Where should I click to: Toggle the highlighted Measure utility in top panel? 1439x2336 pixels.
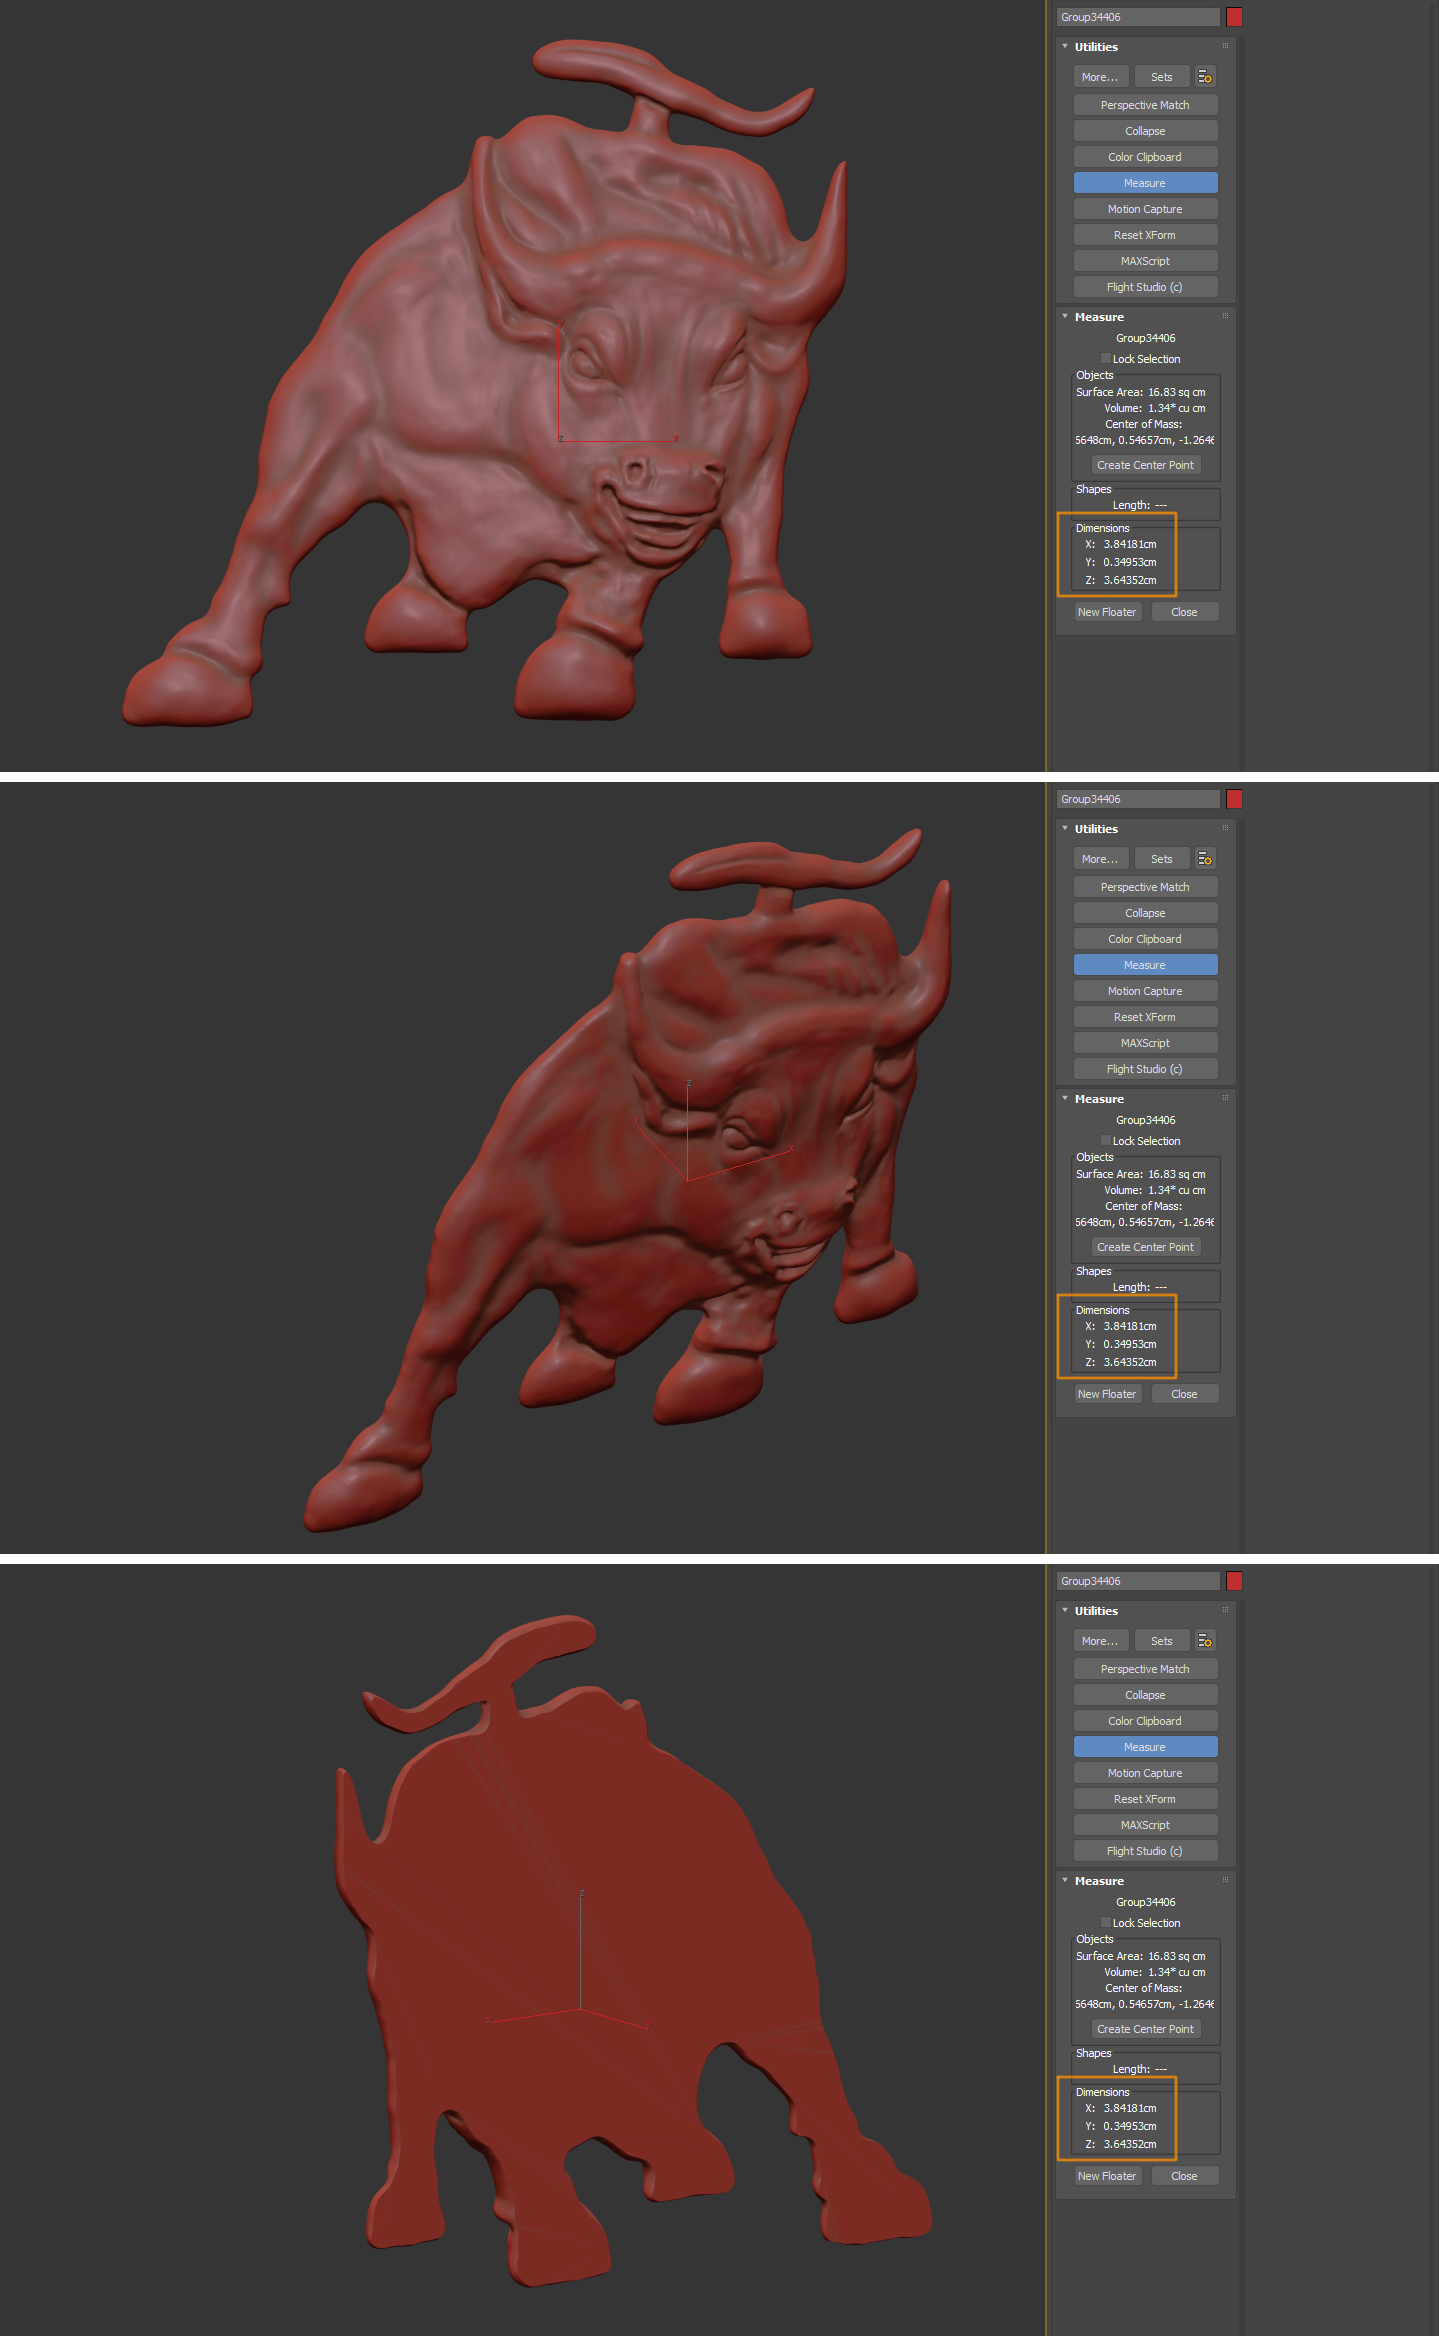pos(1146,183)
